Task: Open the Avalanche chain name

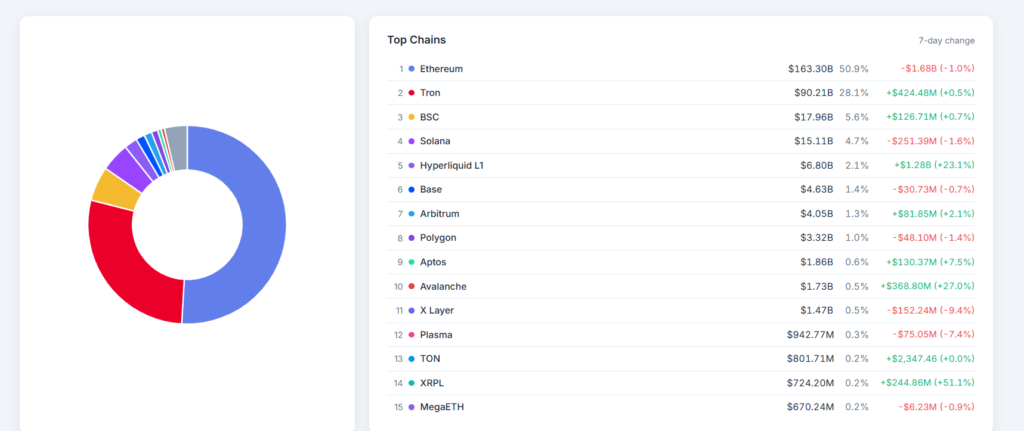Action: [x=443, y=286]
